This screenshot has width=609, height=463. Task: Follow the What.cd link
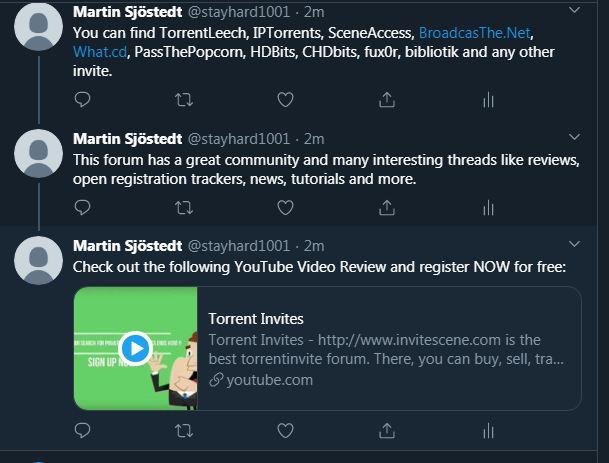pos(99,51)
